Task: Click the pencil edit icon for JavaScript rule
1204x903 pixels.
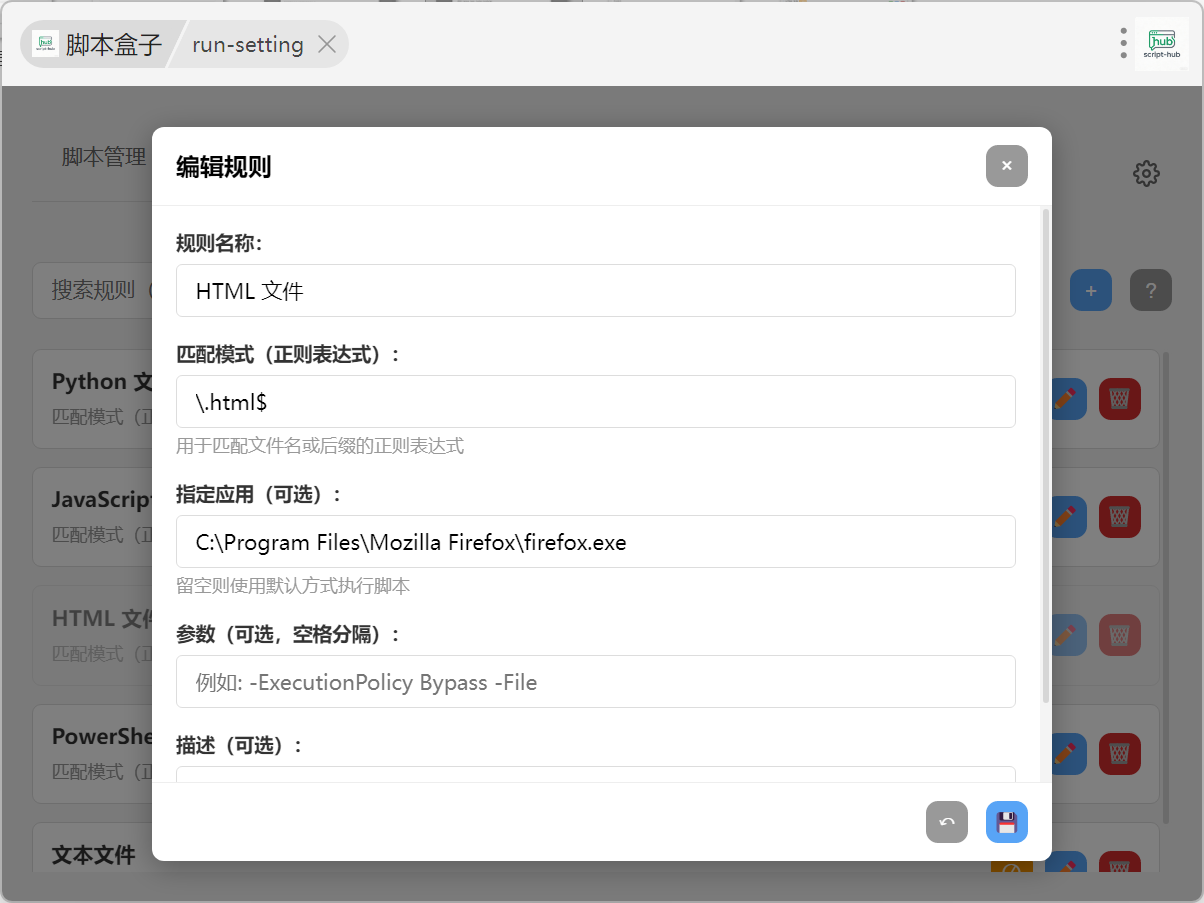Action: (1067, 516)
